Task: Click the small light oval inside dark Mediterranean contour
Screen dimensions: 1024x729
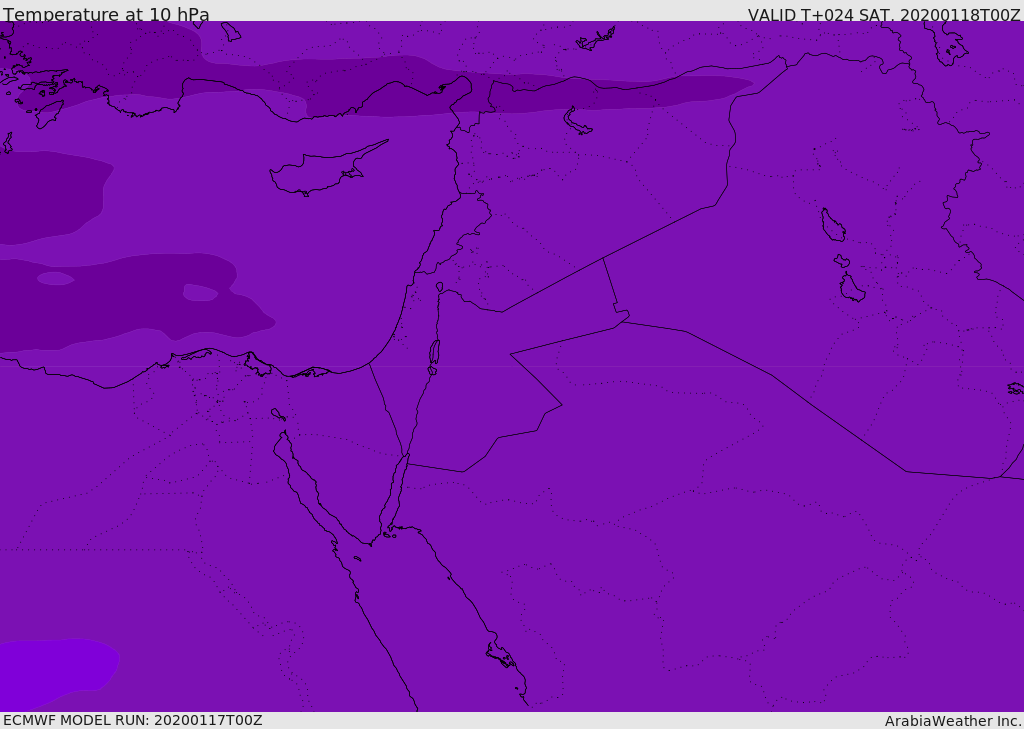Action: coord(55,278)
